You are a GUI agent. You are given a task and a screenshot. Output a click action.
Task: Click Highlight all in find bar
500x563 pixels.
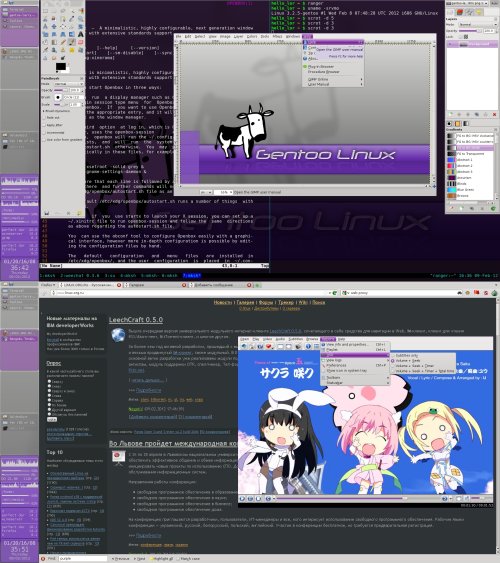pyautogui.click(x=161, y=559)
